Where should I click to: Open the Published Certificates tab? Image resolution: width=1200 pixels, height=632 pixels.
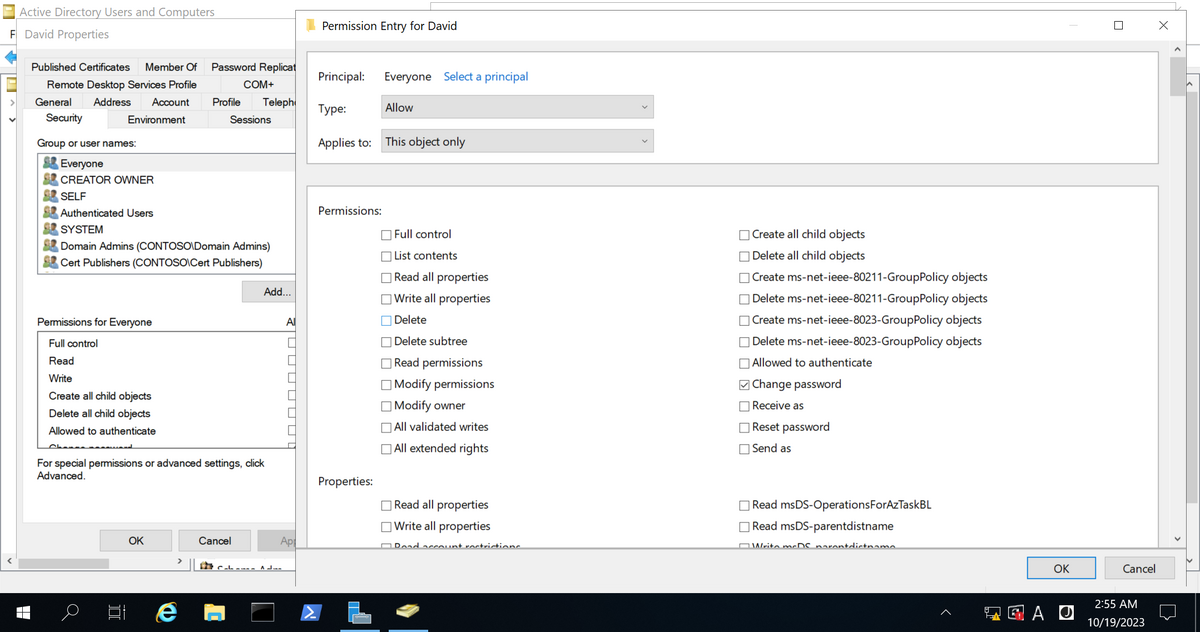tap(81, 67)
